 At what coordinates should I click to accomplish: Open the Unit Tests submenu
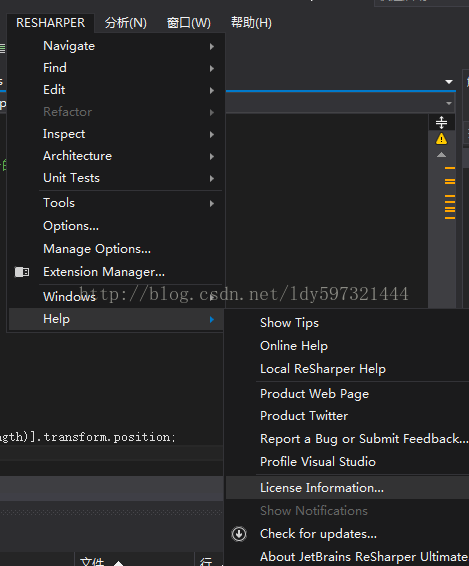click(x=116, y=178)
